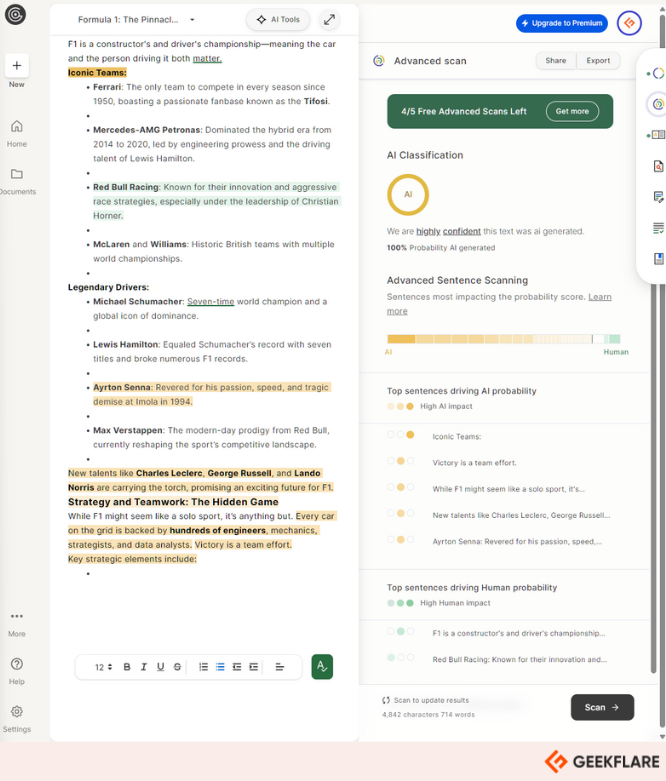Decrease indent using the outdent icon

(x=237, y=667)
